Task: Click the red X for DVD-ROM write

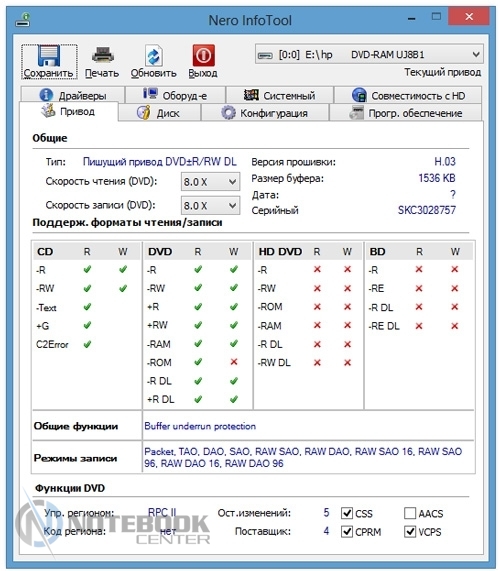Action: 233,362
